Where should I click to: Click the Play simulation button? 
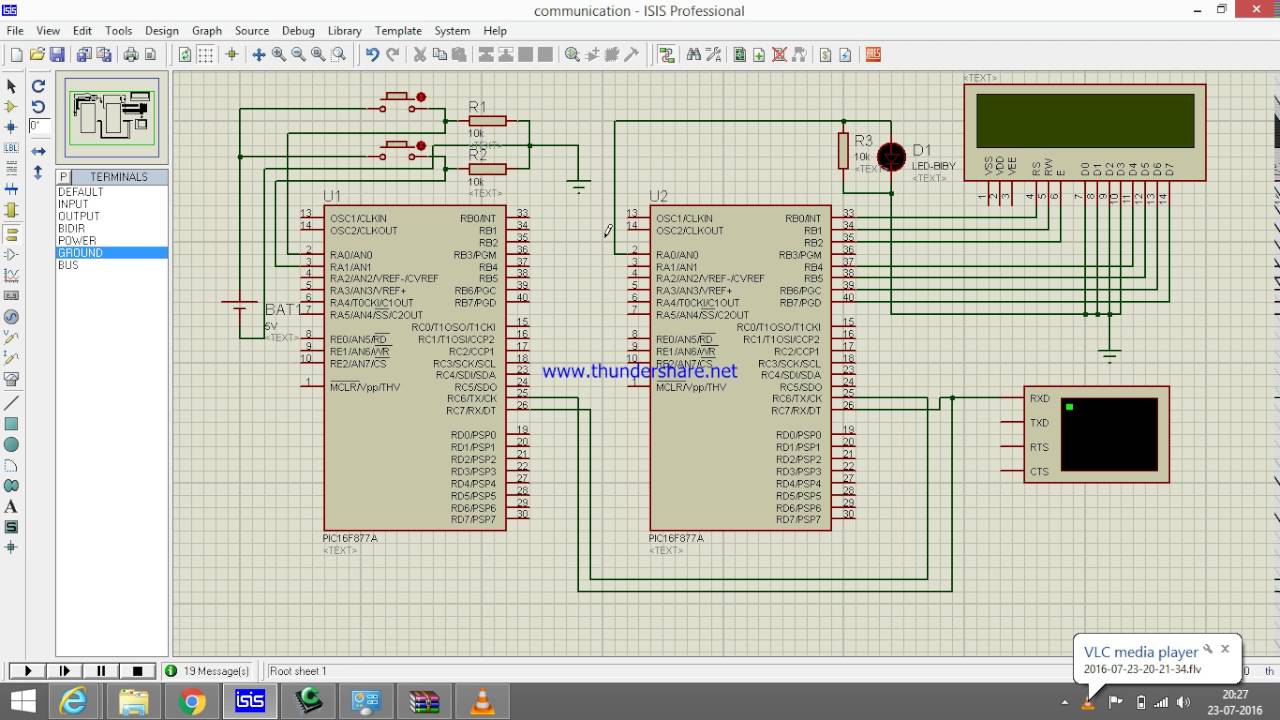tap(27, 671)
